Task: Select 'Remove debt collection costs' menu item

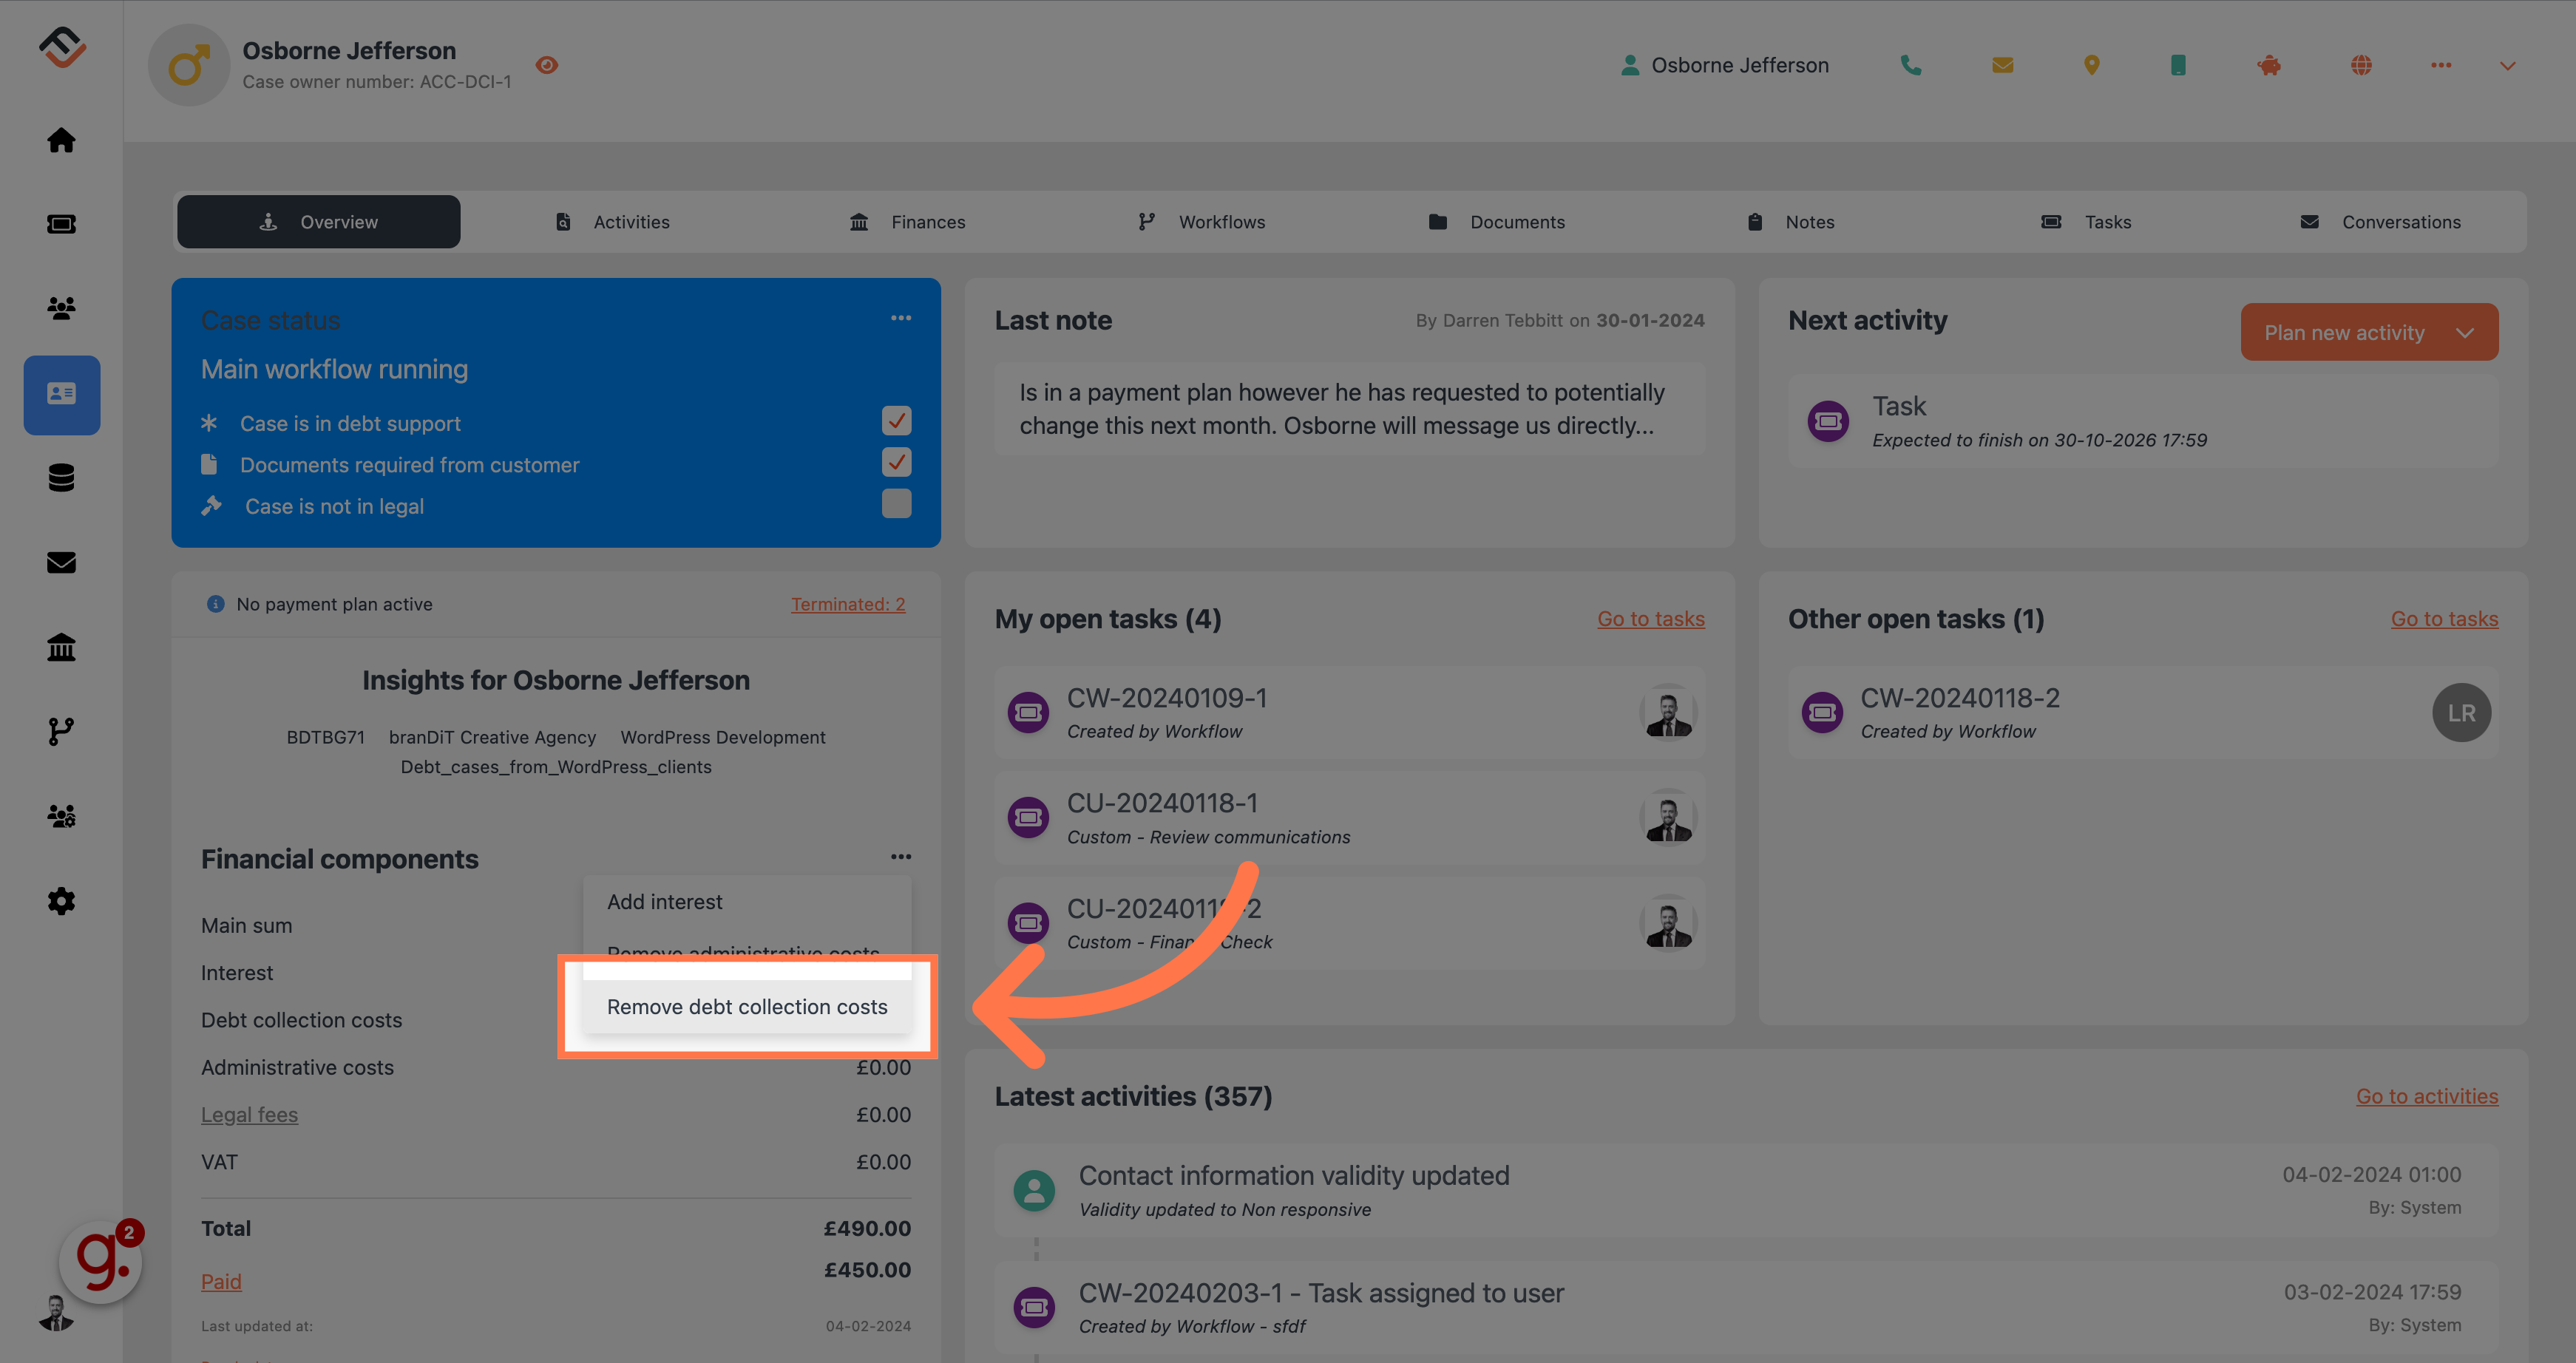Action: tap(746, 1005)
